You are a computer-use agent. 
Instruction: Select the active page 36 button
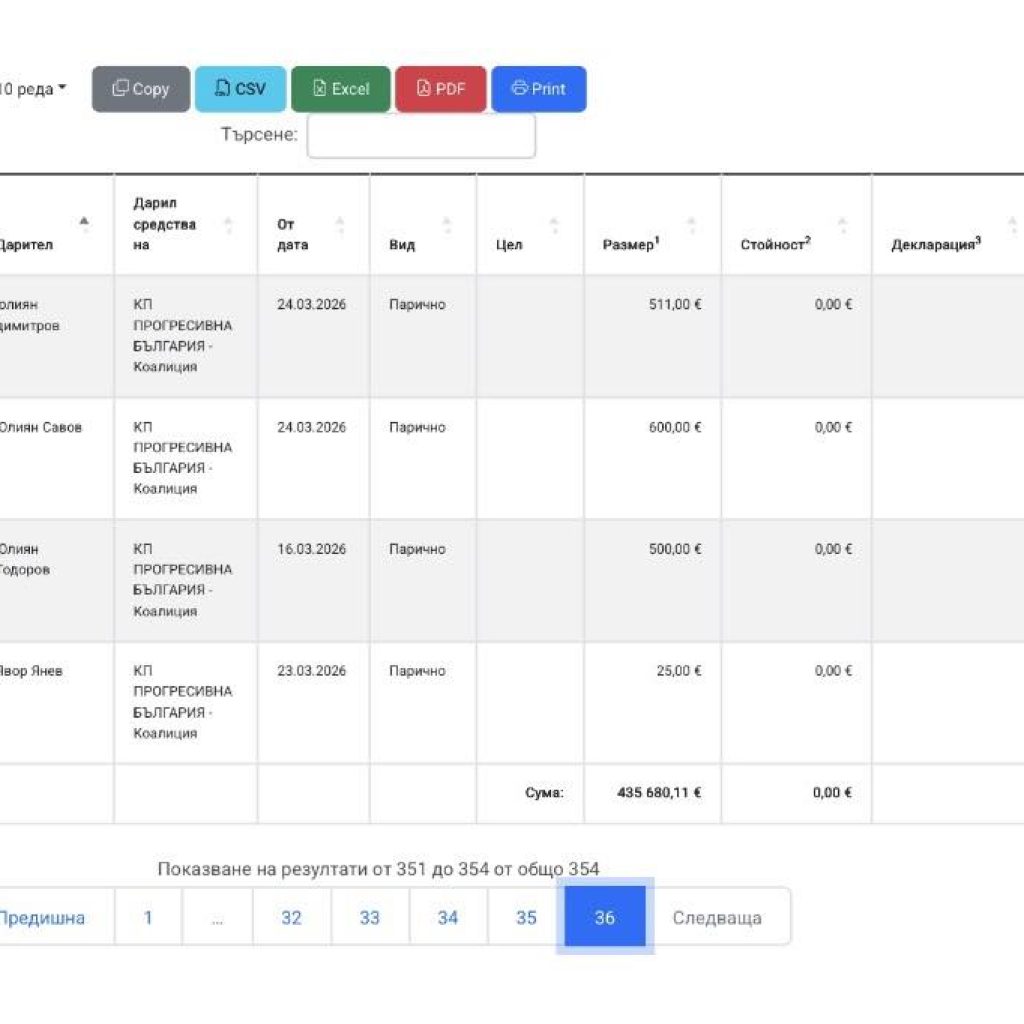tap(604, 917)
